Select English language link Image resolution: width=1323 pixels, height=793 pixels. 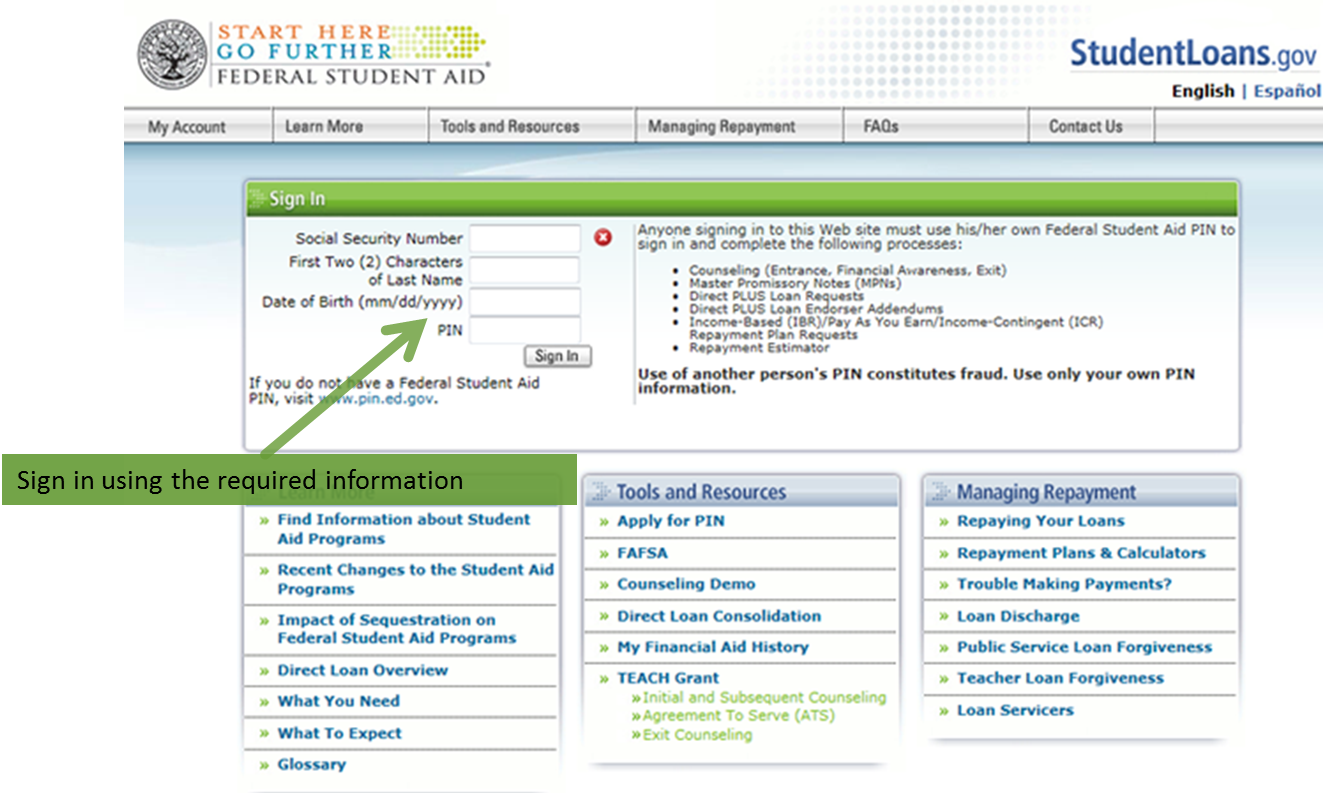coord(1203,91)
